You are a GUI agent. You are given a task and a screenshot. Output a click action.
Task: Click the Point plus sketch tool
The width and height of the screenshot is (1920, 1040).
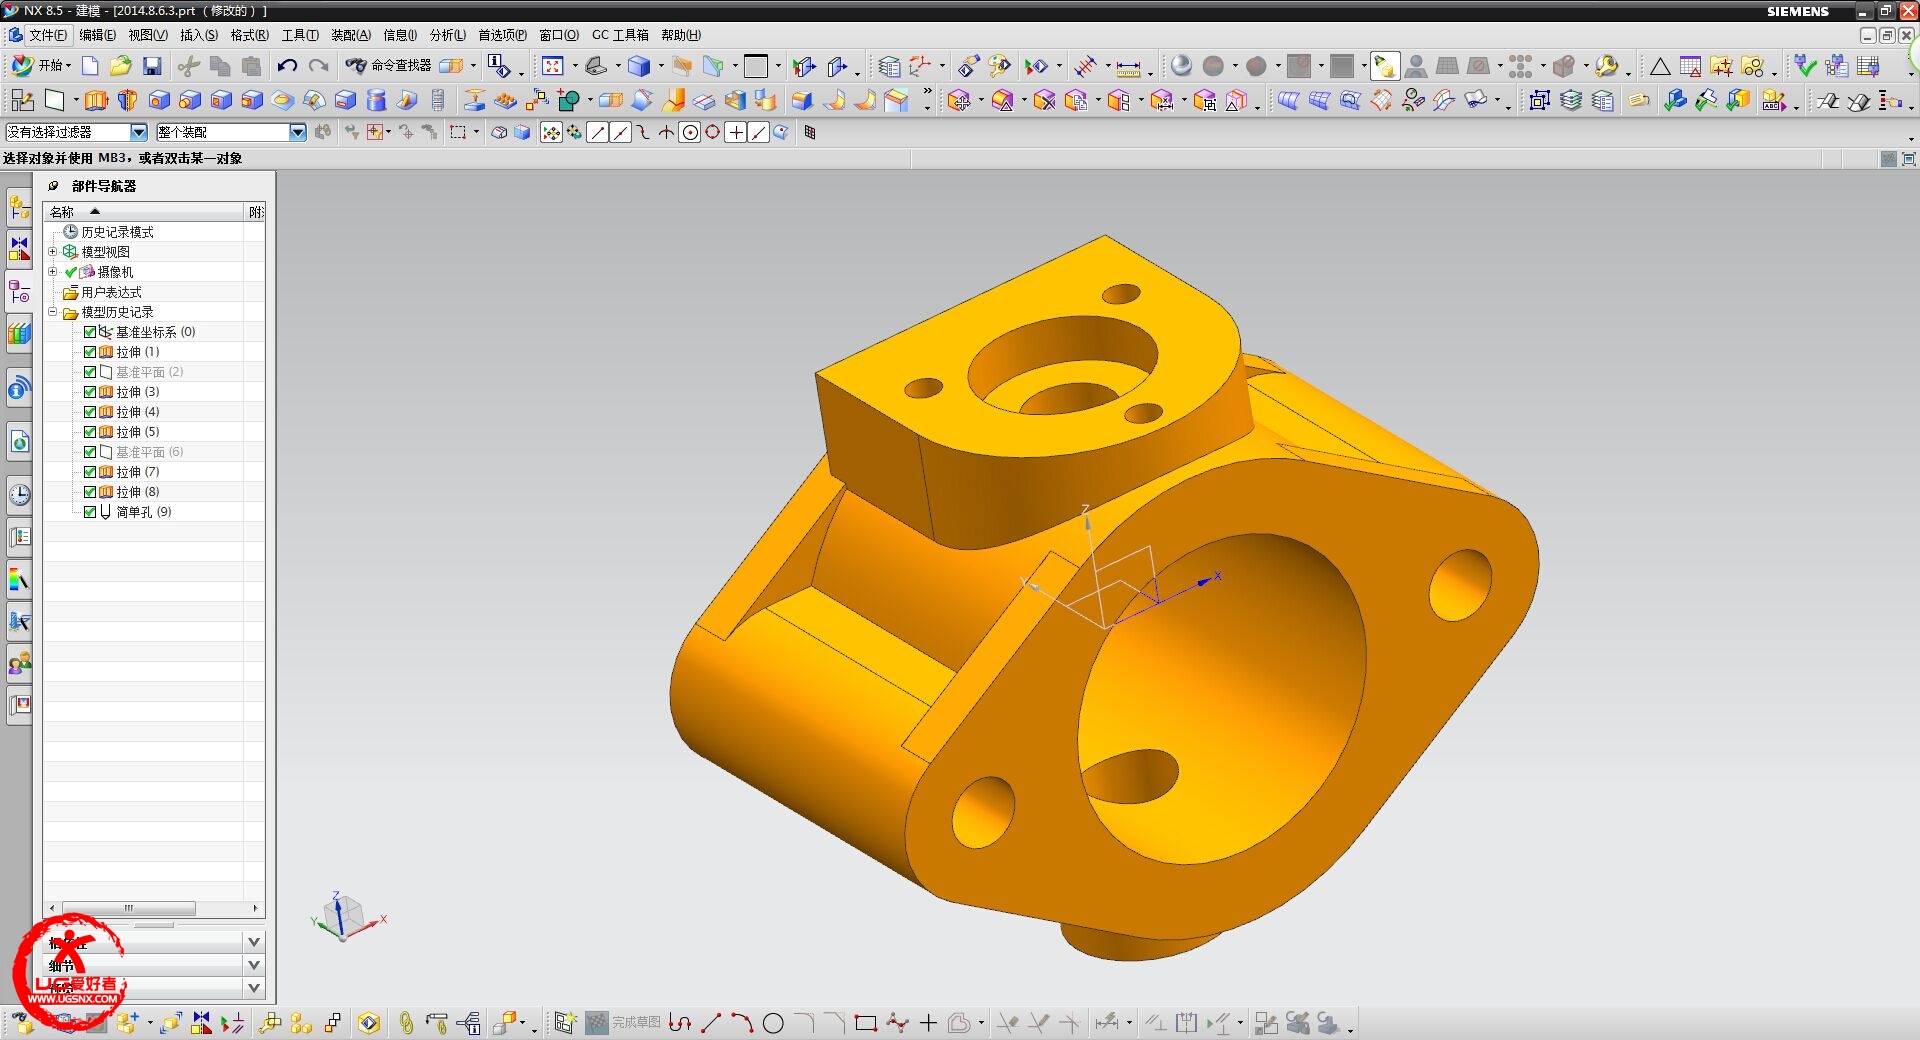coord(928,1023)
